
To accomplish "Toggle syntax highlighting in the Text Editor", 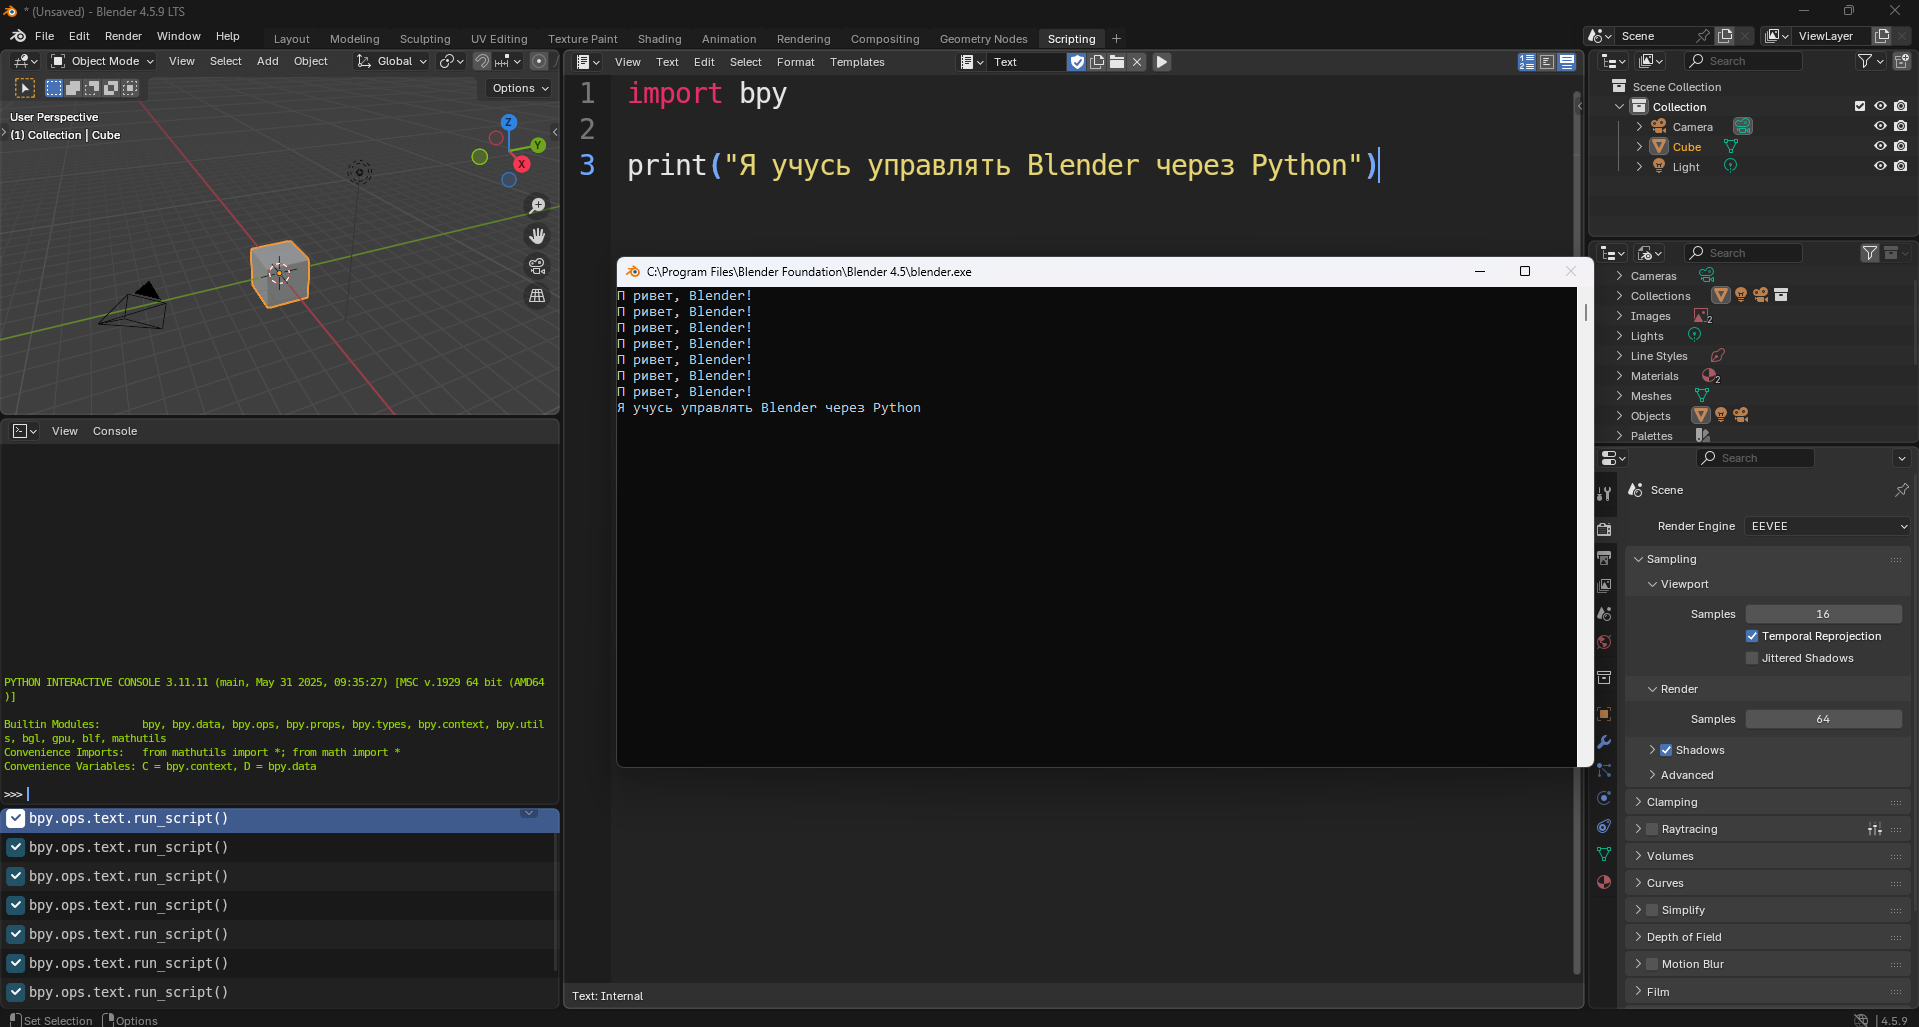I will pos(1567,62).
